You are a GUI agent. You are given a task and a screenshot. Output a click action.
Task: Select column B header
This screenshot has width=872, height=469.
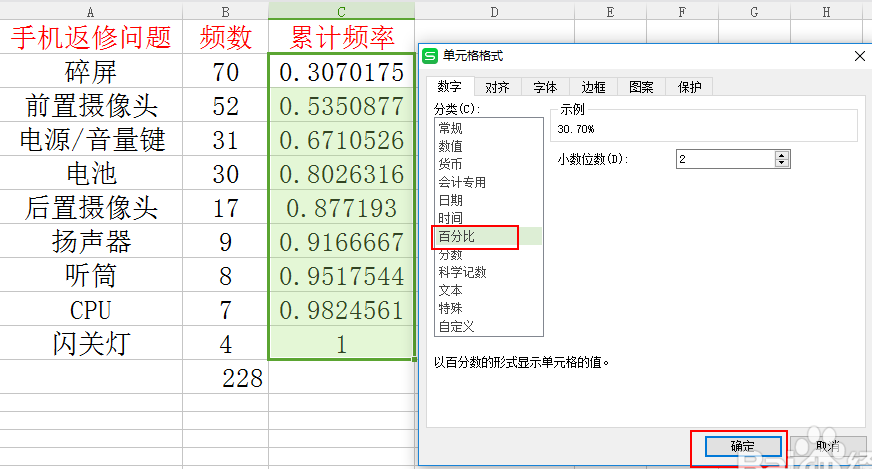(225, 12)
